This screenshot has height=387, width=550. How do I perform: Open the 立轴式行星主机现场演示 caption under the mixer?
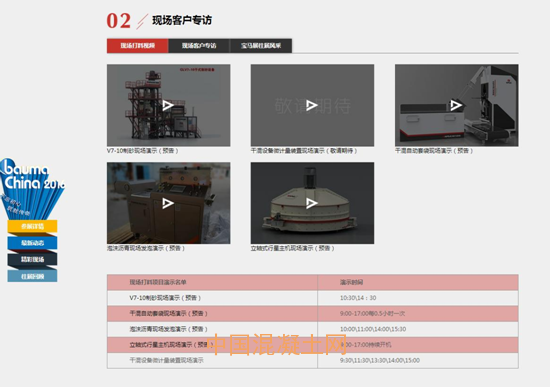(292, 248)
